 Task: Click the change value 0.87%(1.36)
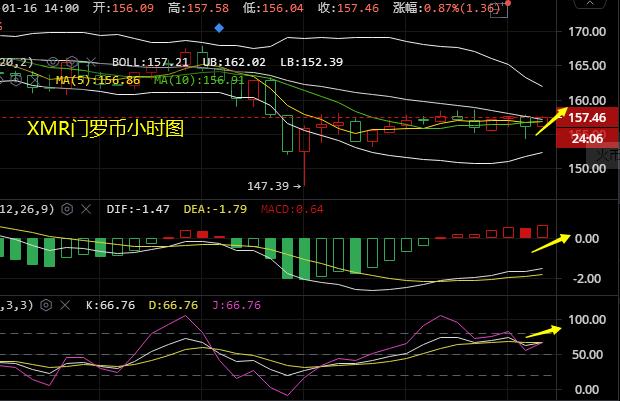pyautogui.click(x=462, y=8)
